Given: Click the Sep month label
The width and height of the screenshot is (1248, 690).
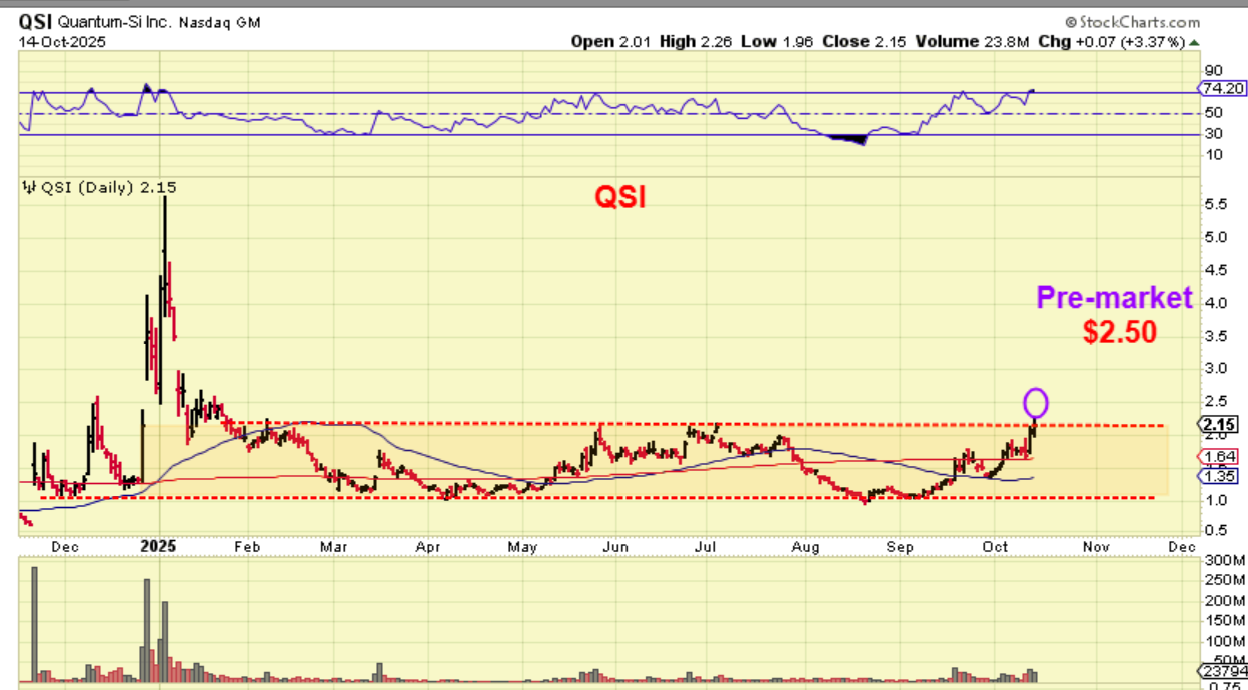Looking at the screenshot, I should click(x=901, y=548).
